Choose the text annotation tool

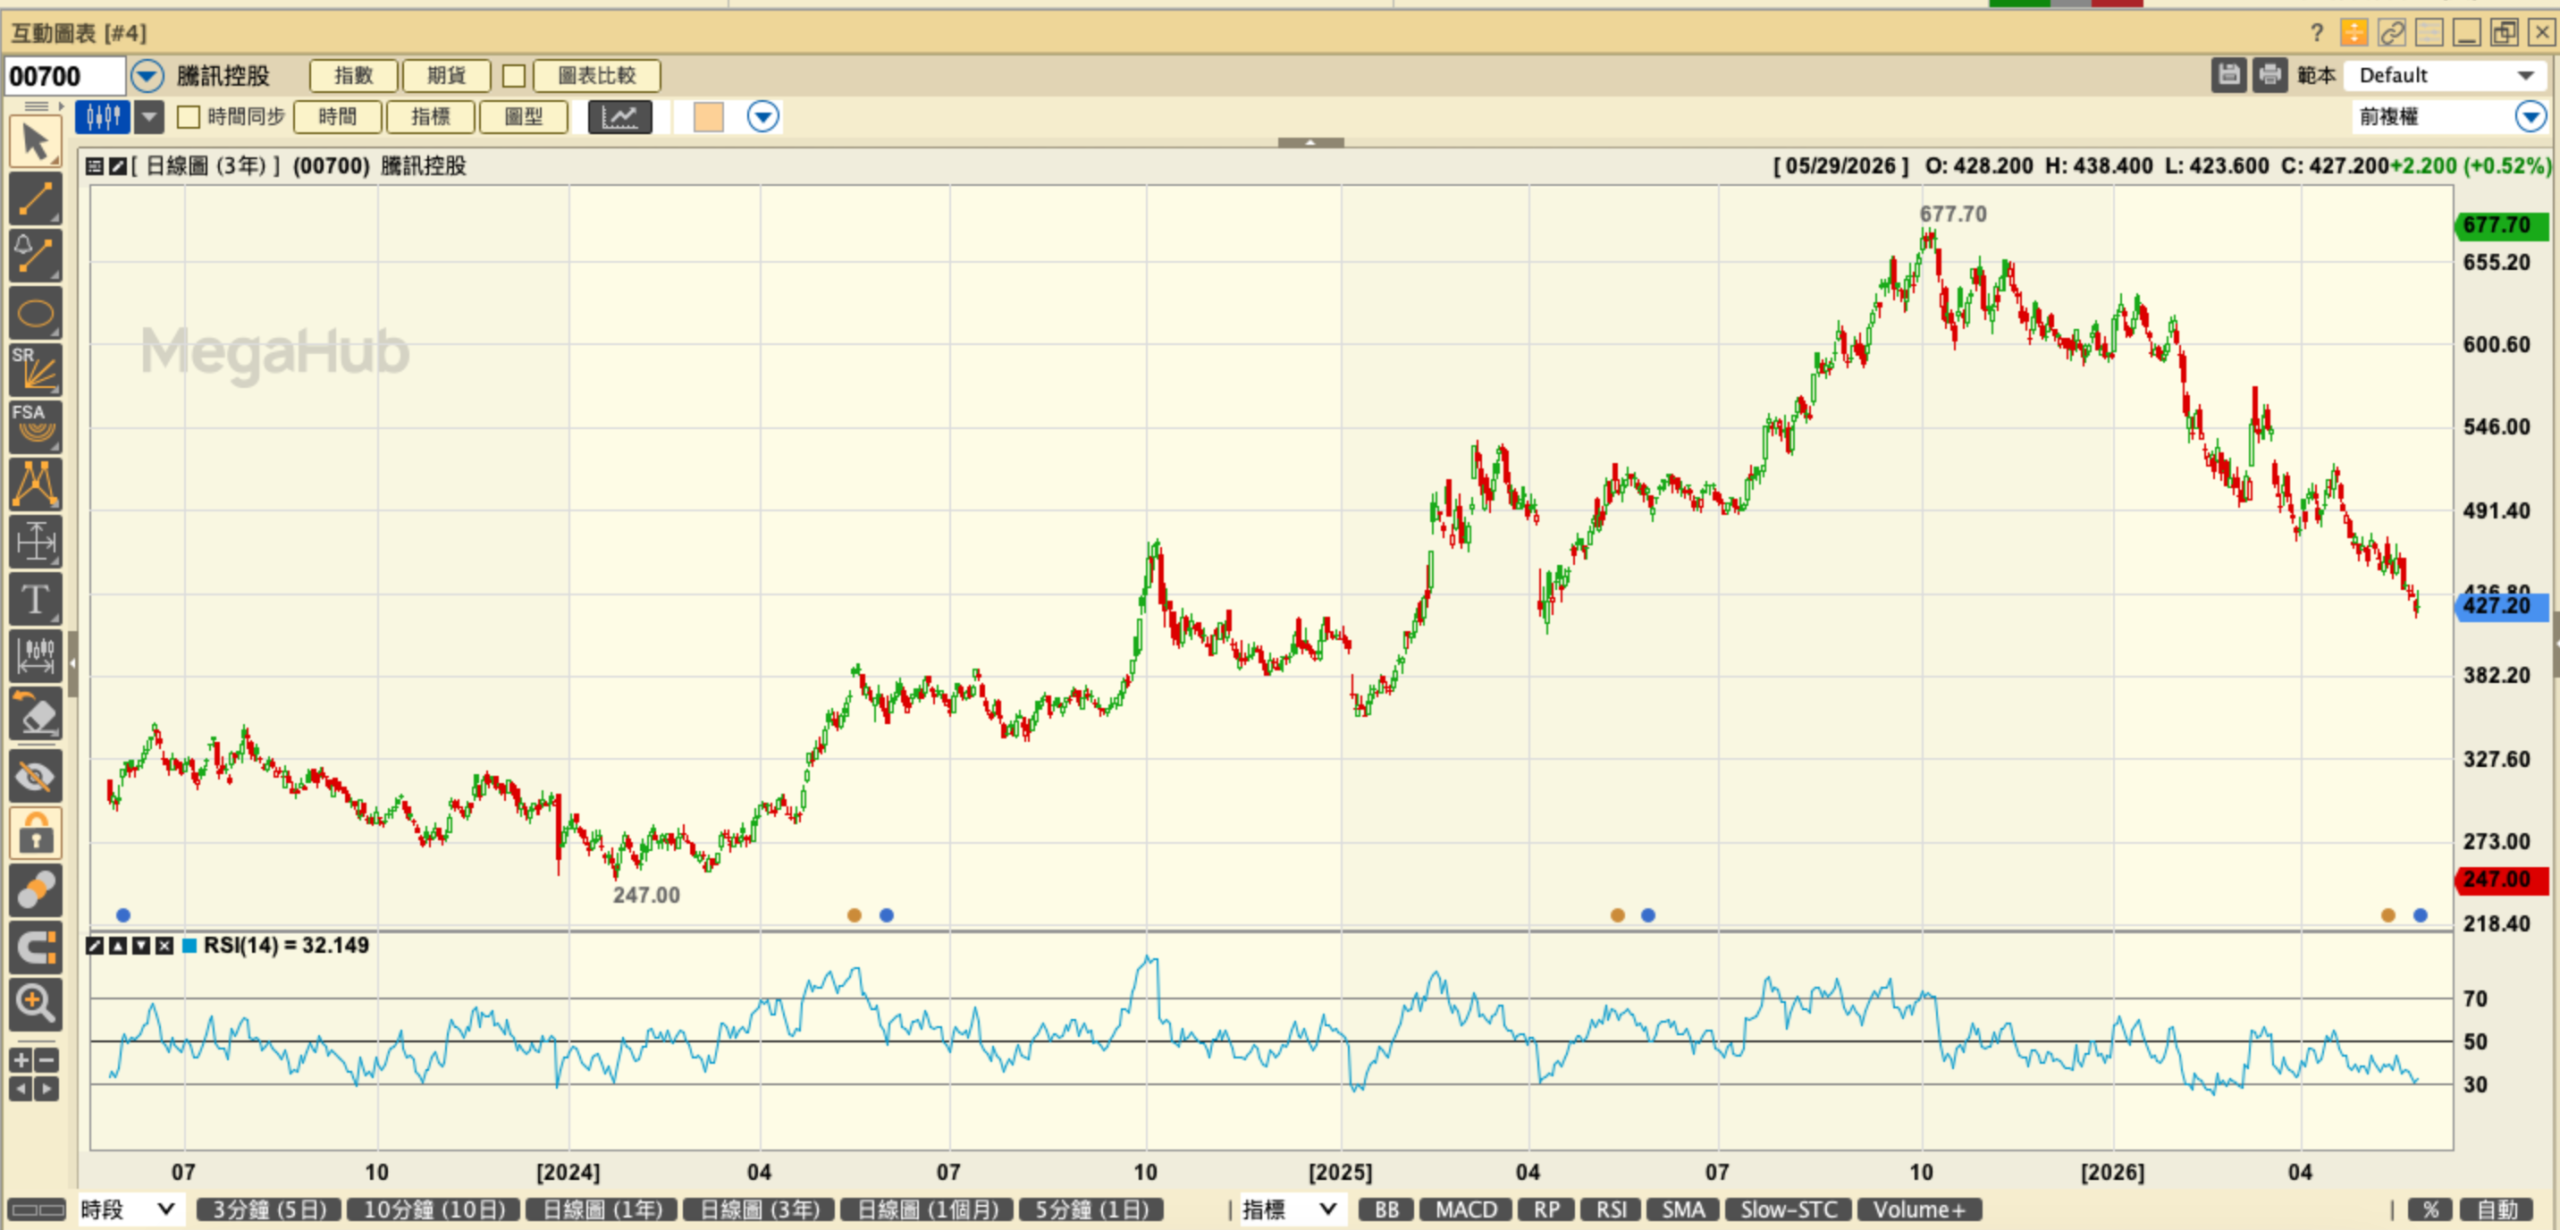point(36,599)
